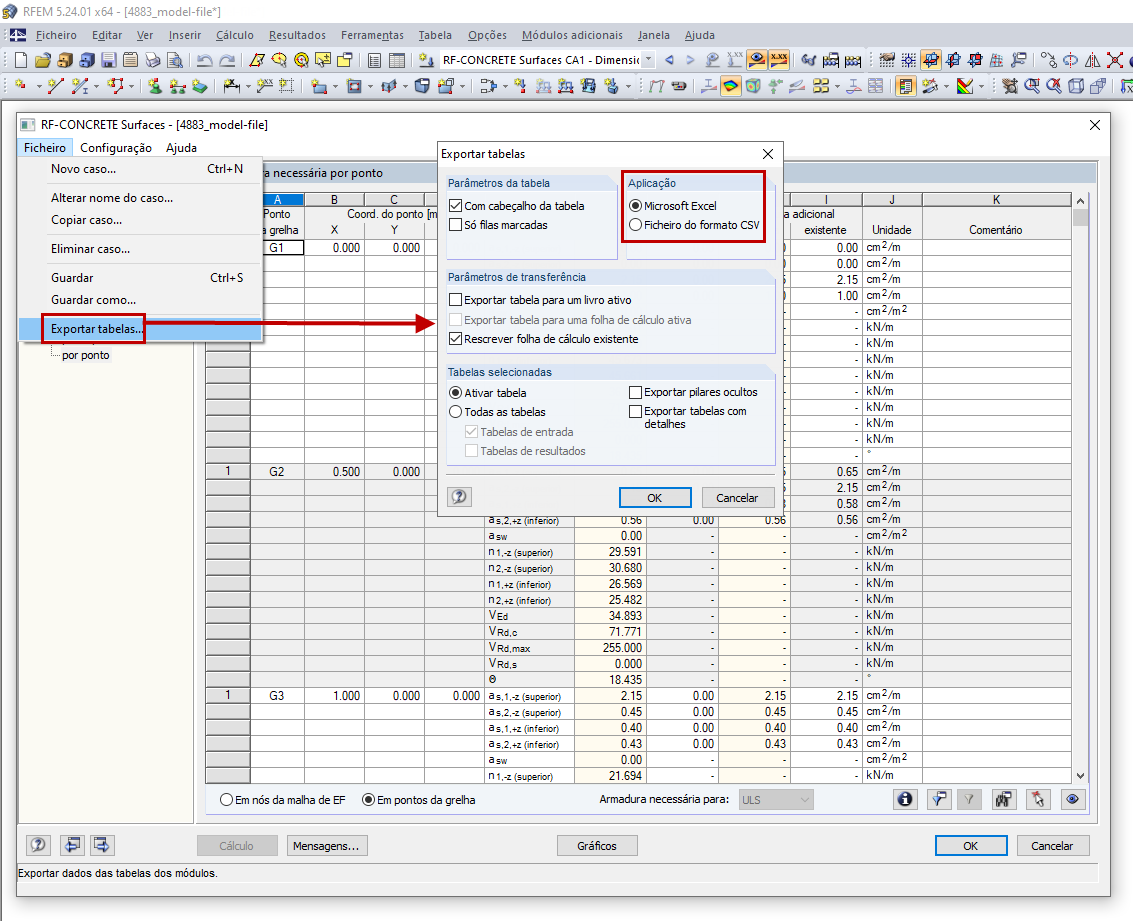
Task: Click the Open folder icon in main toolbar
Action: coord(43,60)
